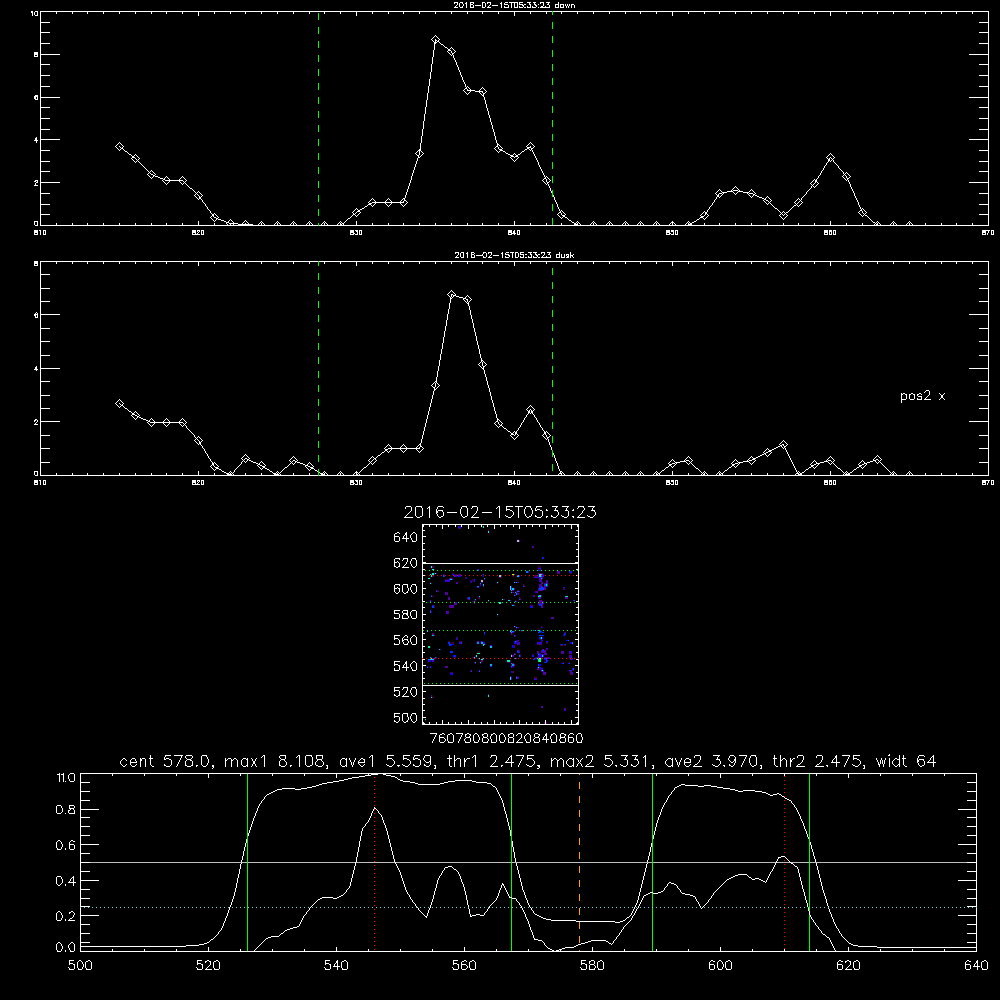The width and height of the screenshot is (1000, 1000).
Task: Click the '600' x-axis label of bottom plot
Action: pos(720,966)
